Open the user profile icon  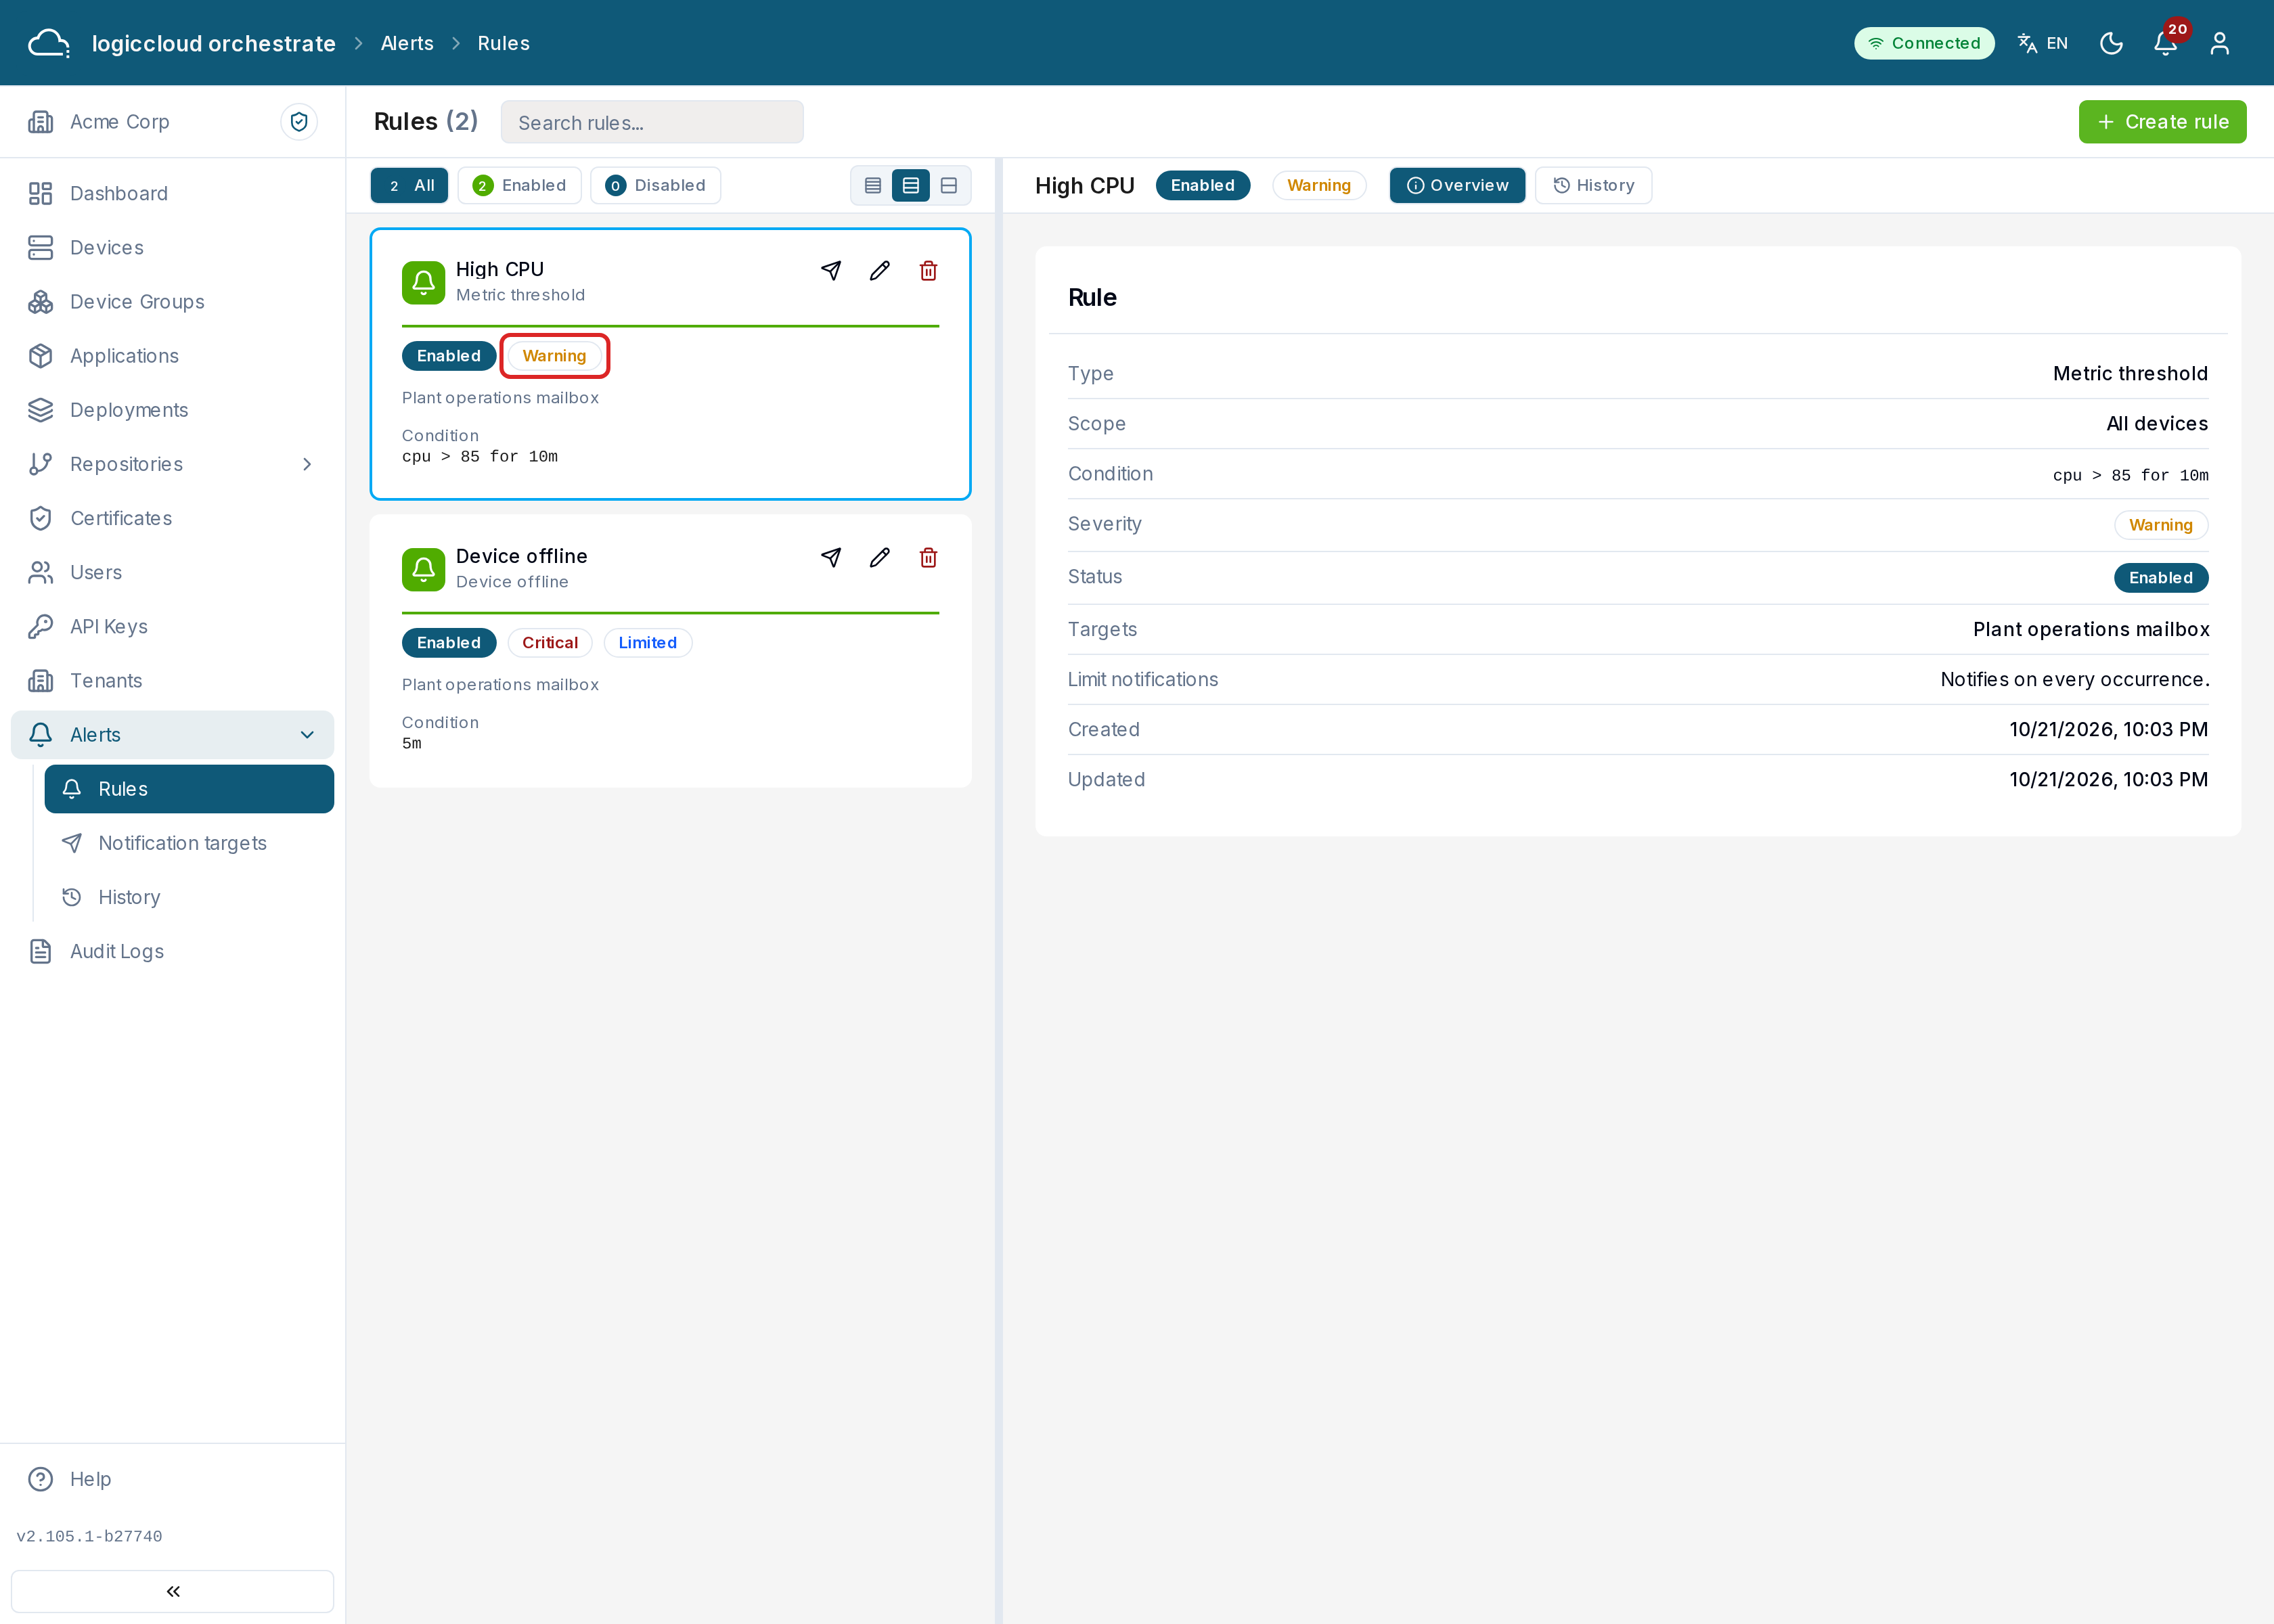2219,43
